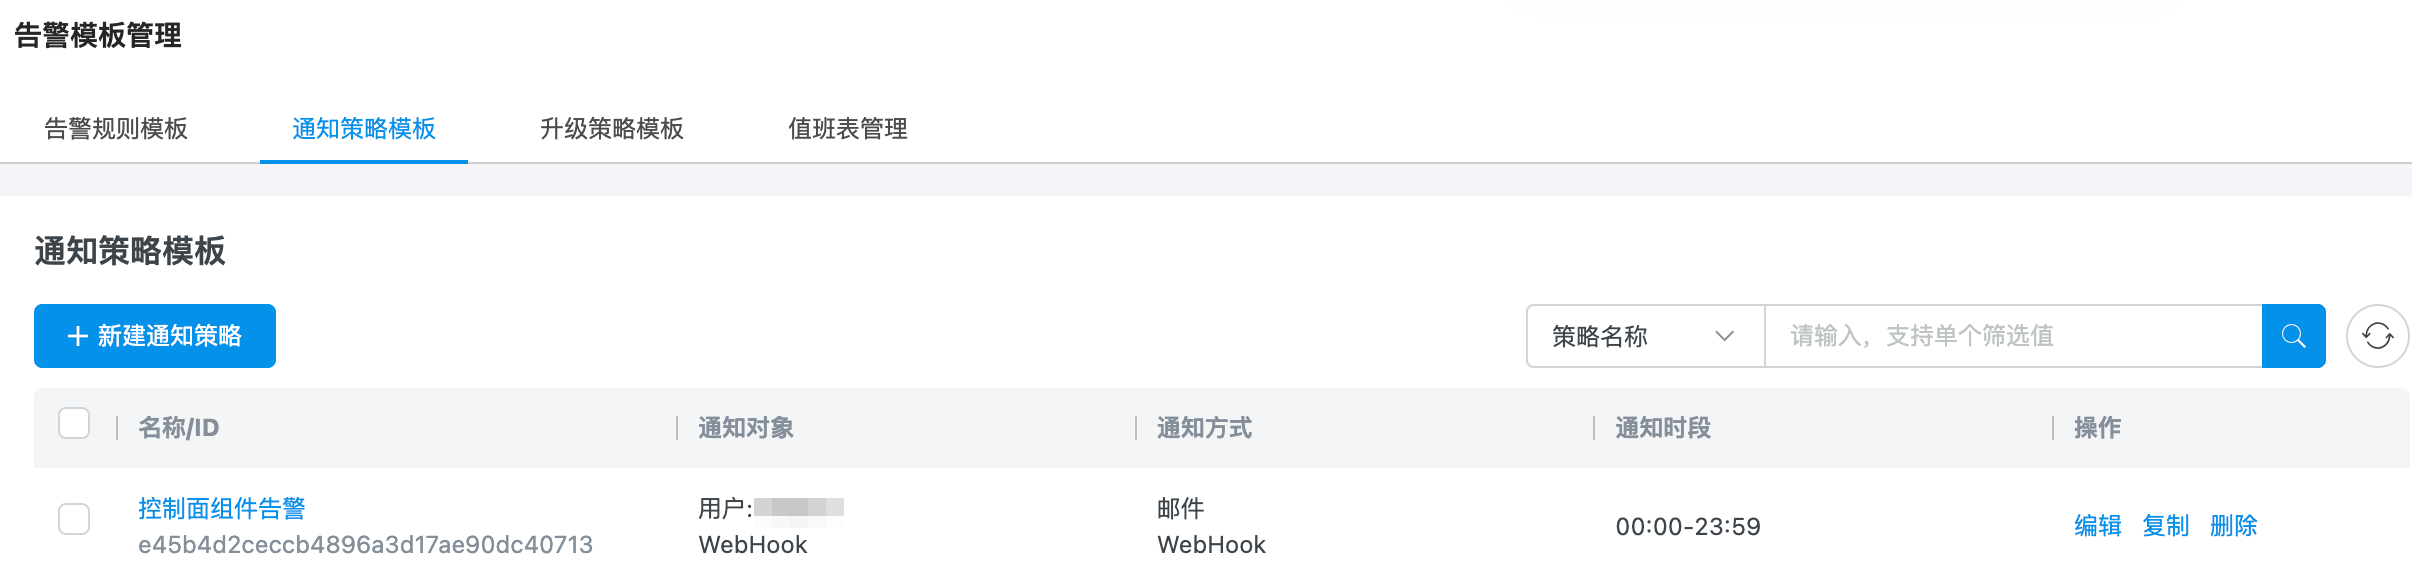Check the 控制面组件告警 row checkbox
Screen dimensions: 2412x572
[74, 519]
